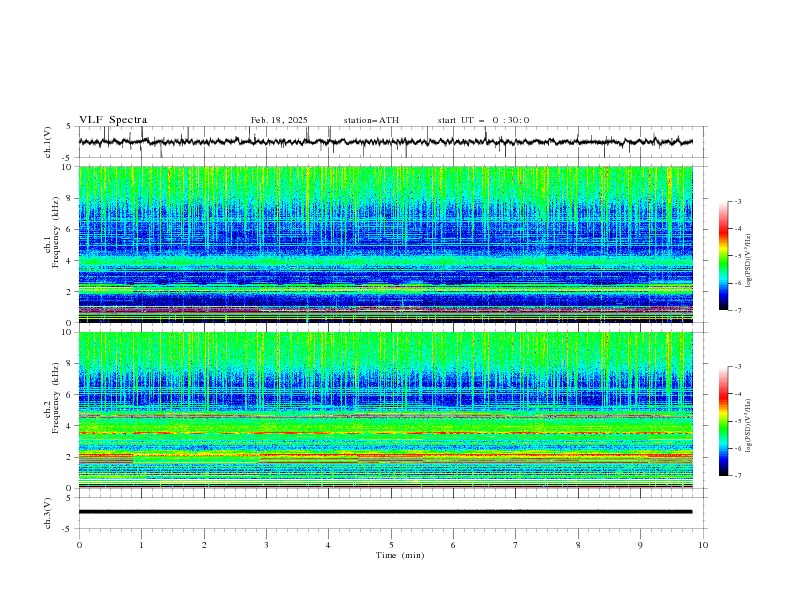Click the "ch.1(V)" waveform axis label
The width and height of the screenshot is (792, 612).
(x=48, y=142)
